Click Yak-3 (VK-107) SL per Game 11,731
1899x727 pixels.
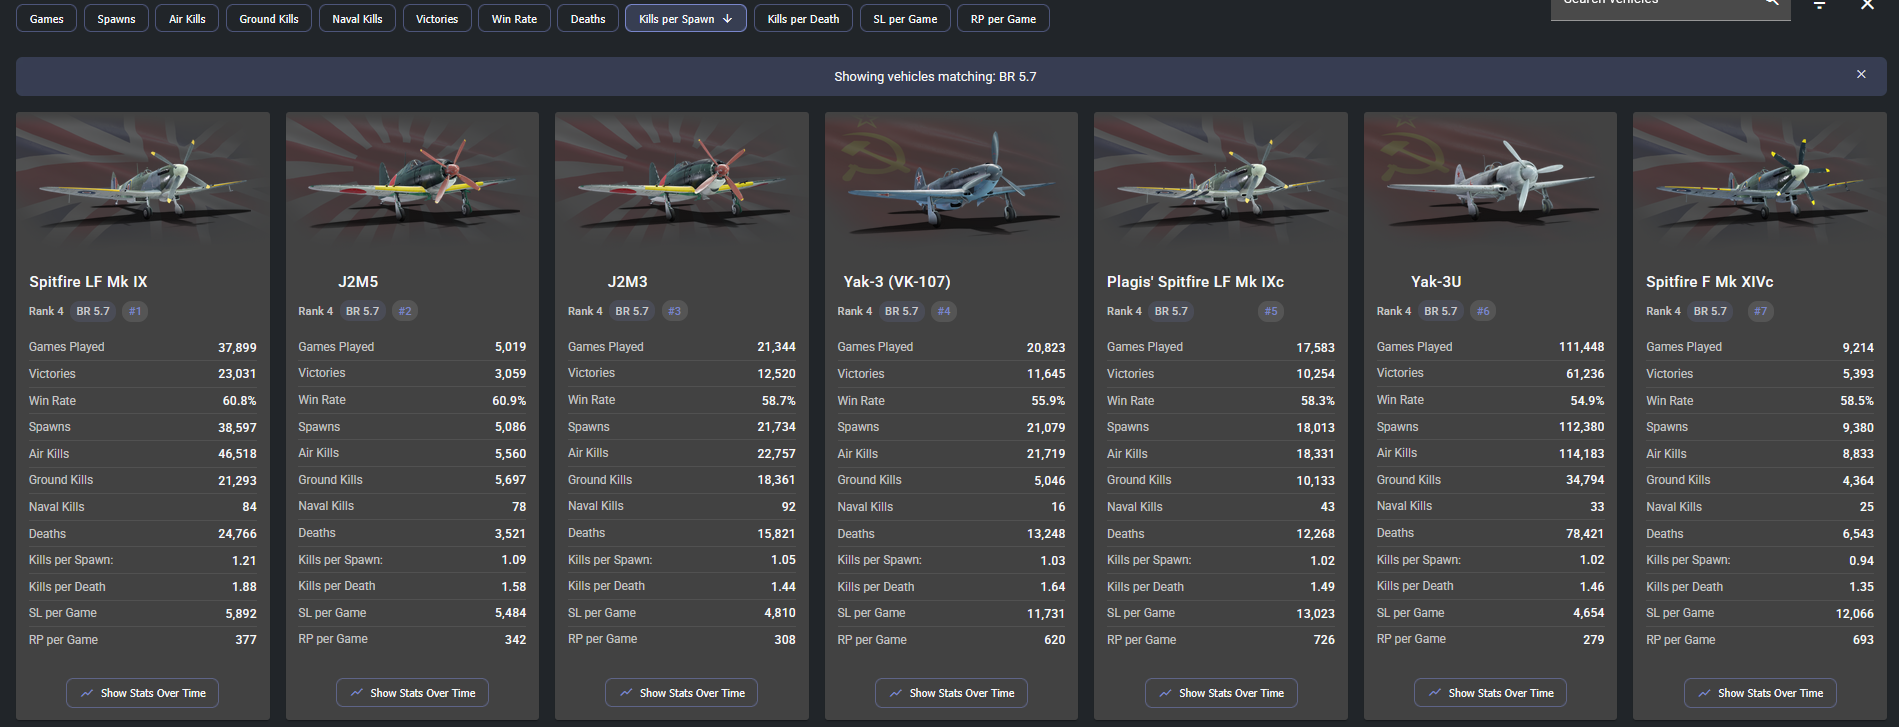point(1046,614)
